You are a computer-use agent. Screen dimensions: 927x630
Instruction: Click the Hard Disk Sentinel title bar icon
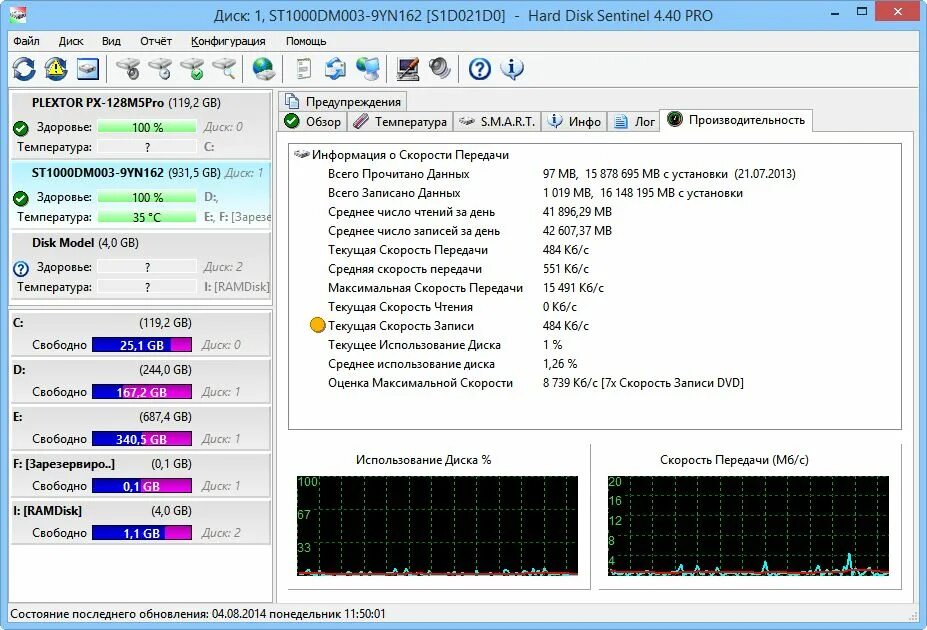click(x=17, y=14)
